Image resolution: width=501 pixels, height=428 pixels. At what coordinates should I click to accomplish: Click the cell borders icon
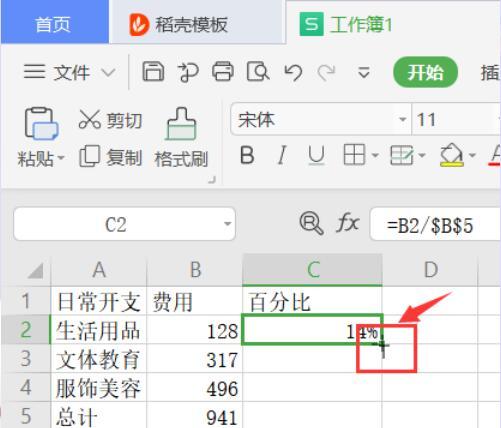[354, 155]
